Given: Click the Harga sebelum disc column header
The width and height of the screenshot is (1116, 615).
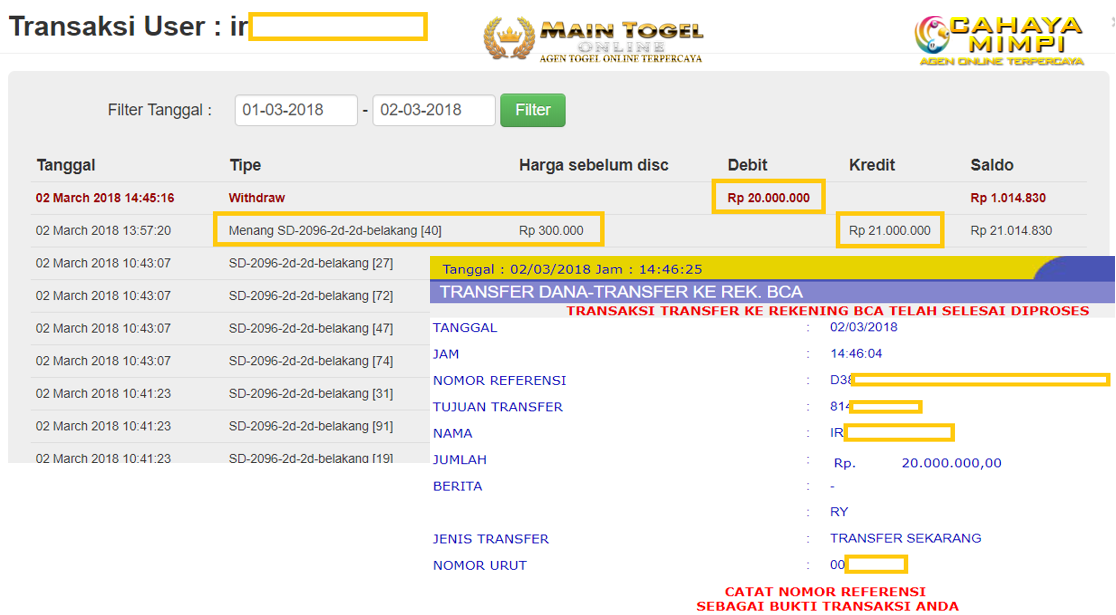Looking at the screenshot, I should [593, 165].
